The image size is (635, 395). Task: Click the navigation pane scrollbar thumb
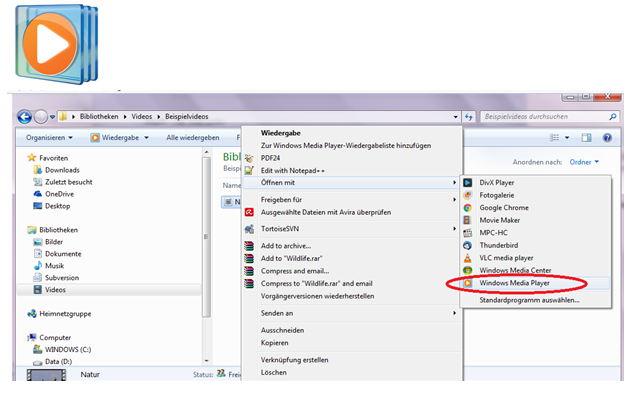coord(206,237)
